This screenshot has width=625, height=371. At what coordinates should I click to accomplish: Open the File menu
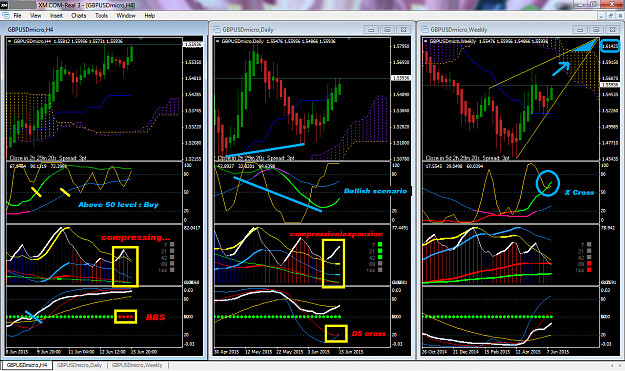[x=17, y=16]
